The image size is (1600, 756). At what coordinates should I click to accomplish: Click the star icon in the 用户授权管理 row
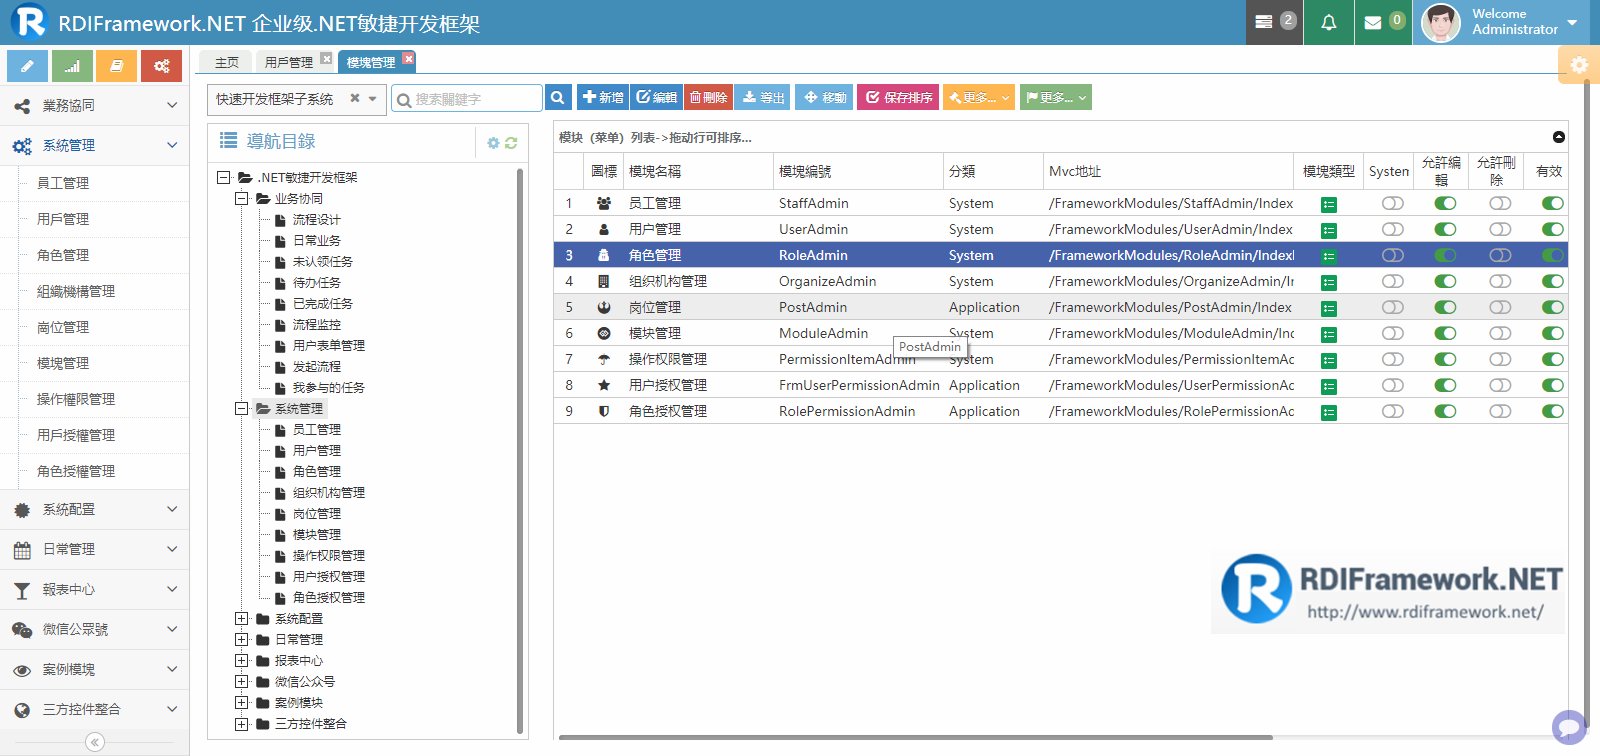point(604,385)
